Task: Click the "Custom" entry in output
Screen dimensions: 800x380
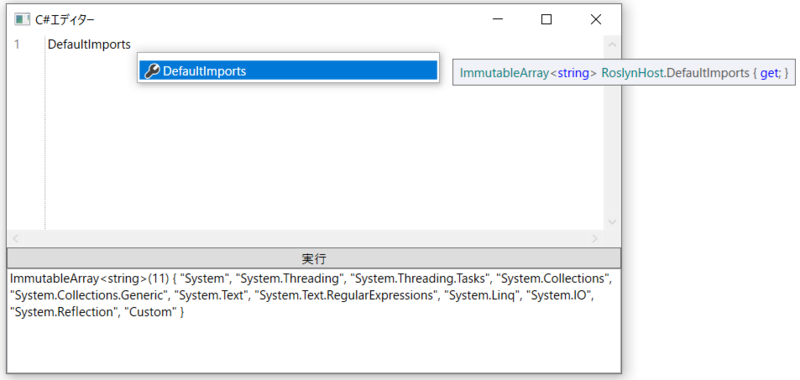Action: 150,312
